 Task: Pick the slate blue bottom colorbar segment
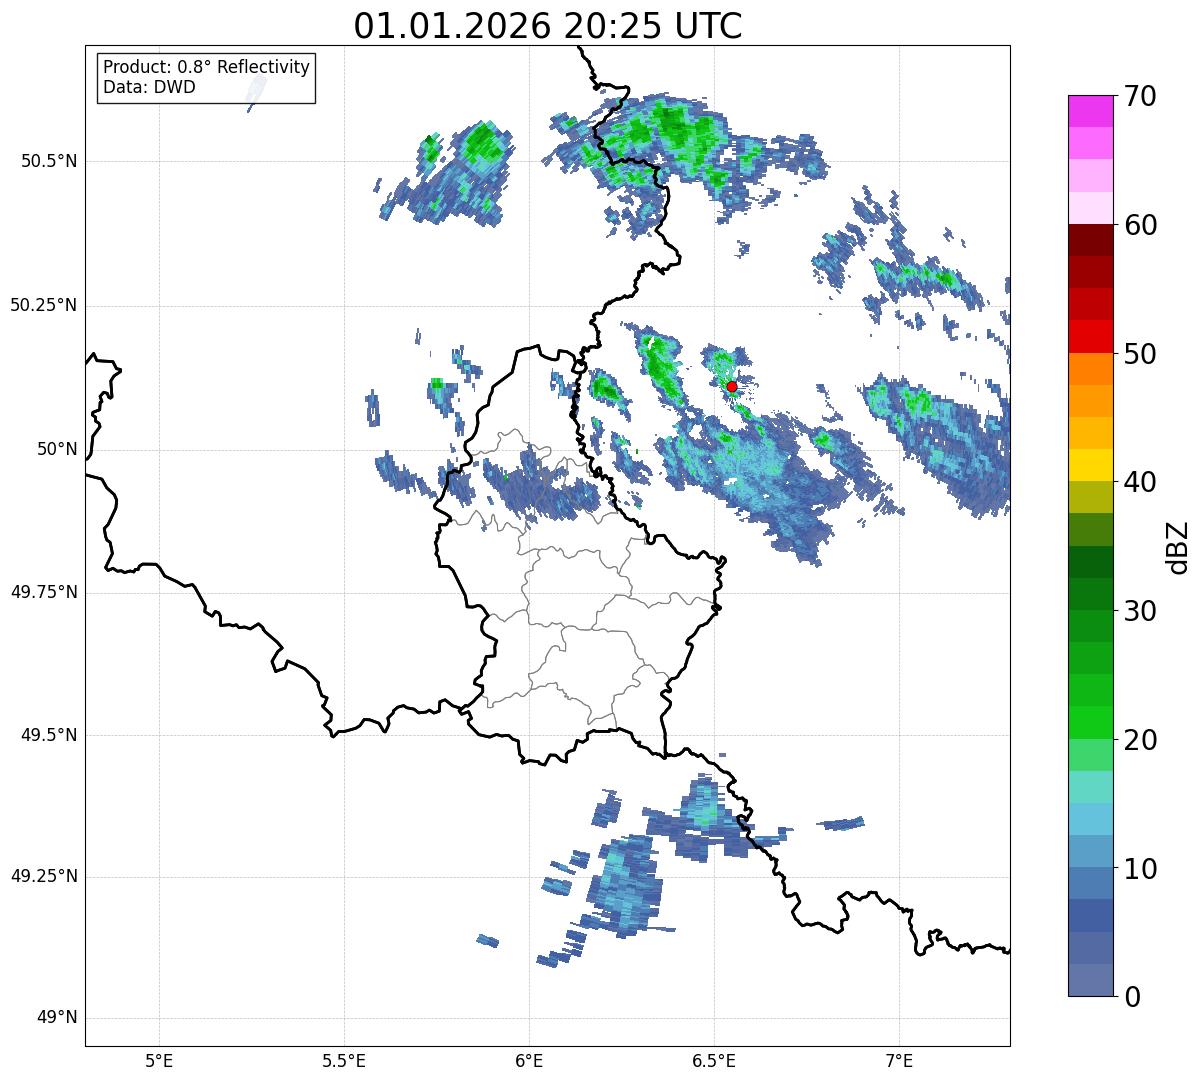pos(1090,980)
